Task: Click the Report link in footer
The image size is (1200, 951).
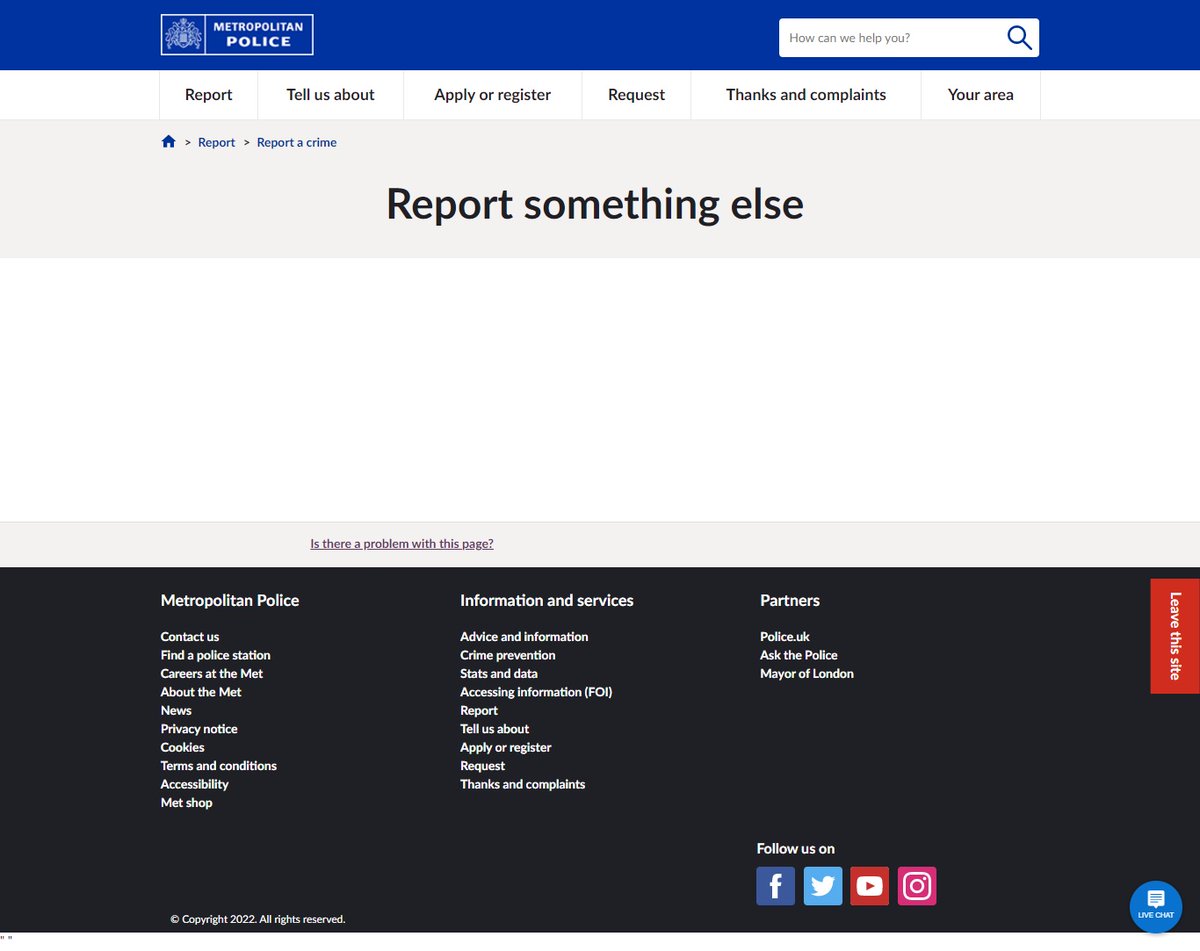Action: 479,711
